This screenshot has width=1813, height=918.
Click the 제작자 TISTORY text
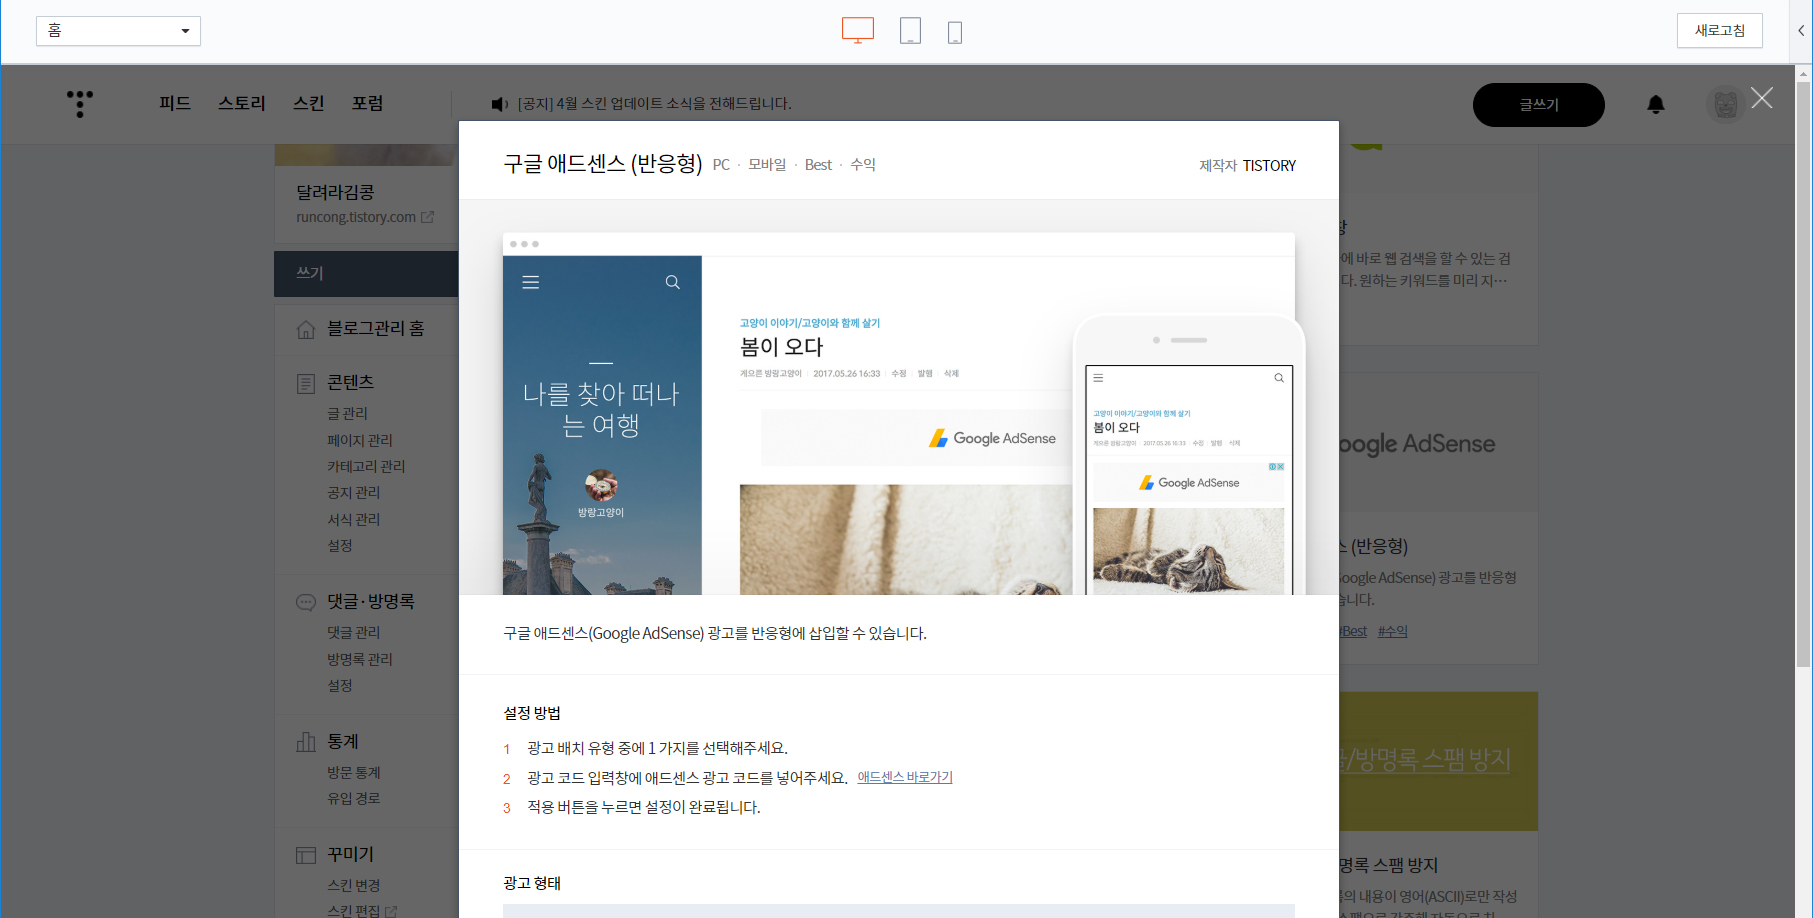1247,166
